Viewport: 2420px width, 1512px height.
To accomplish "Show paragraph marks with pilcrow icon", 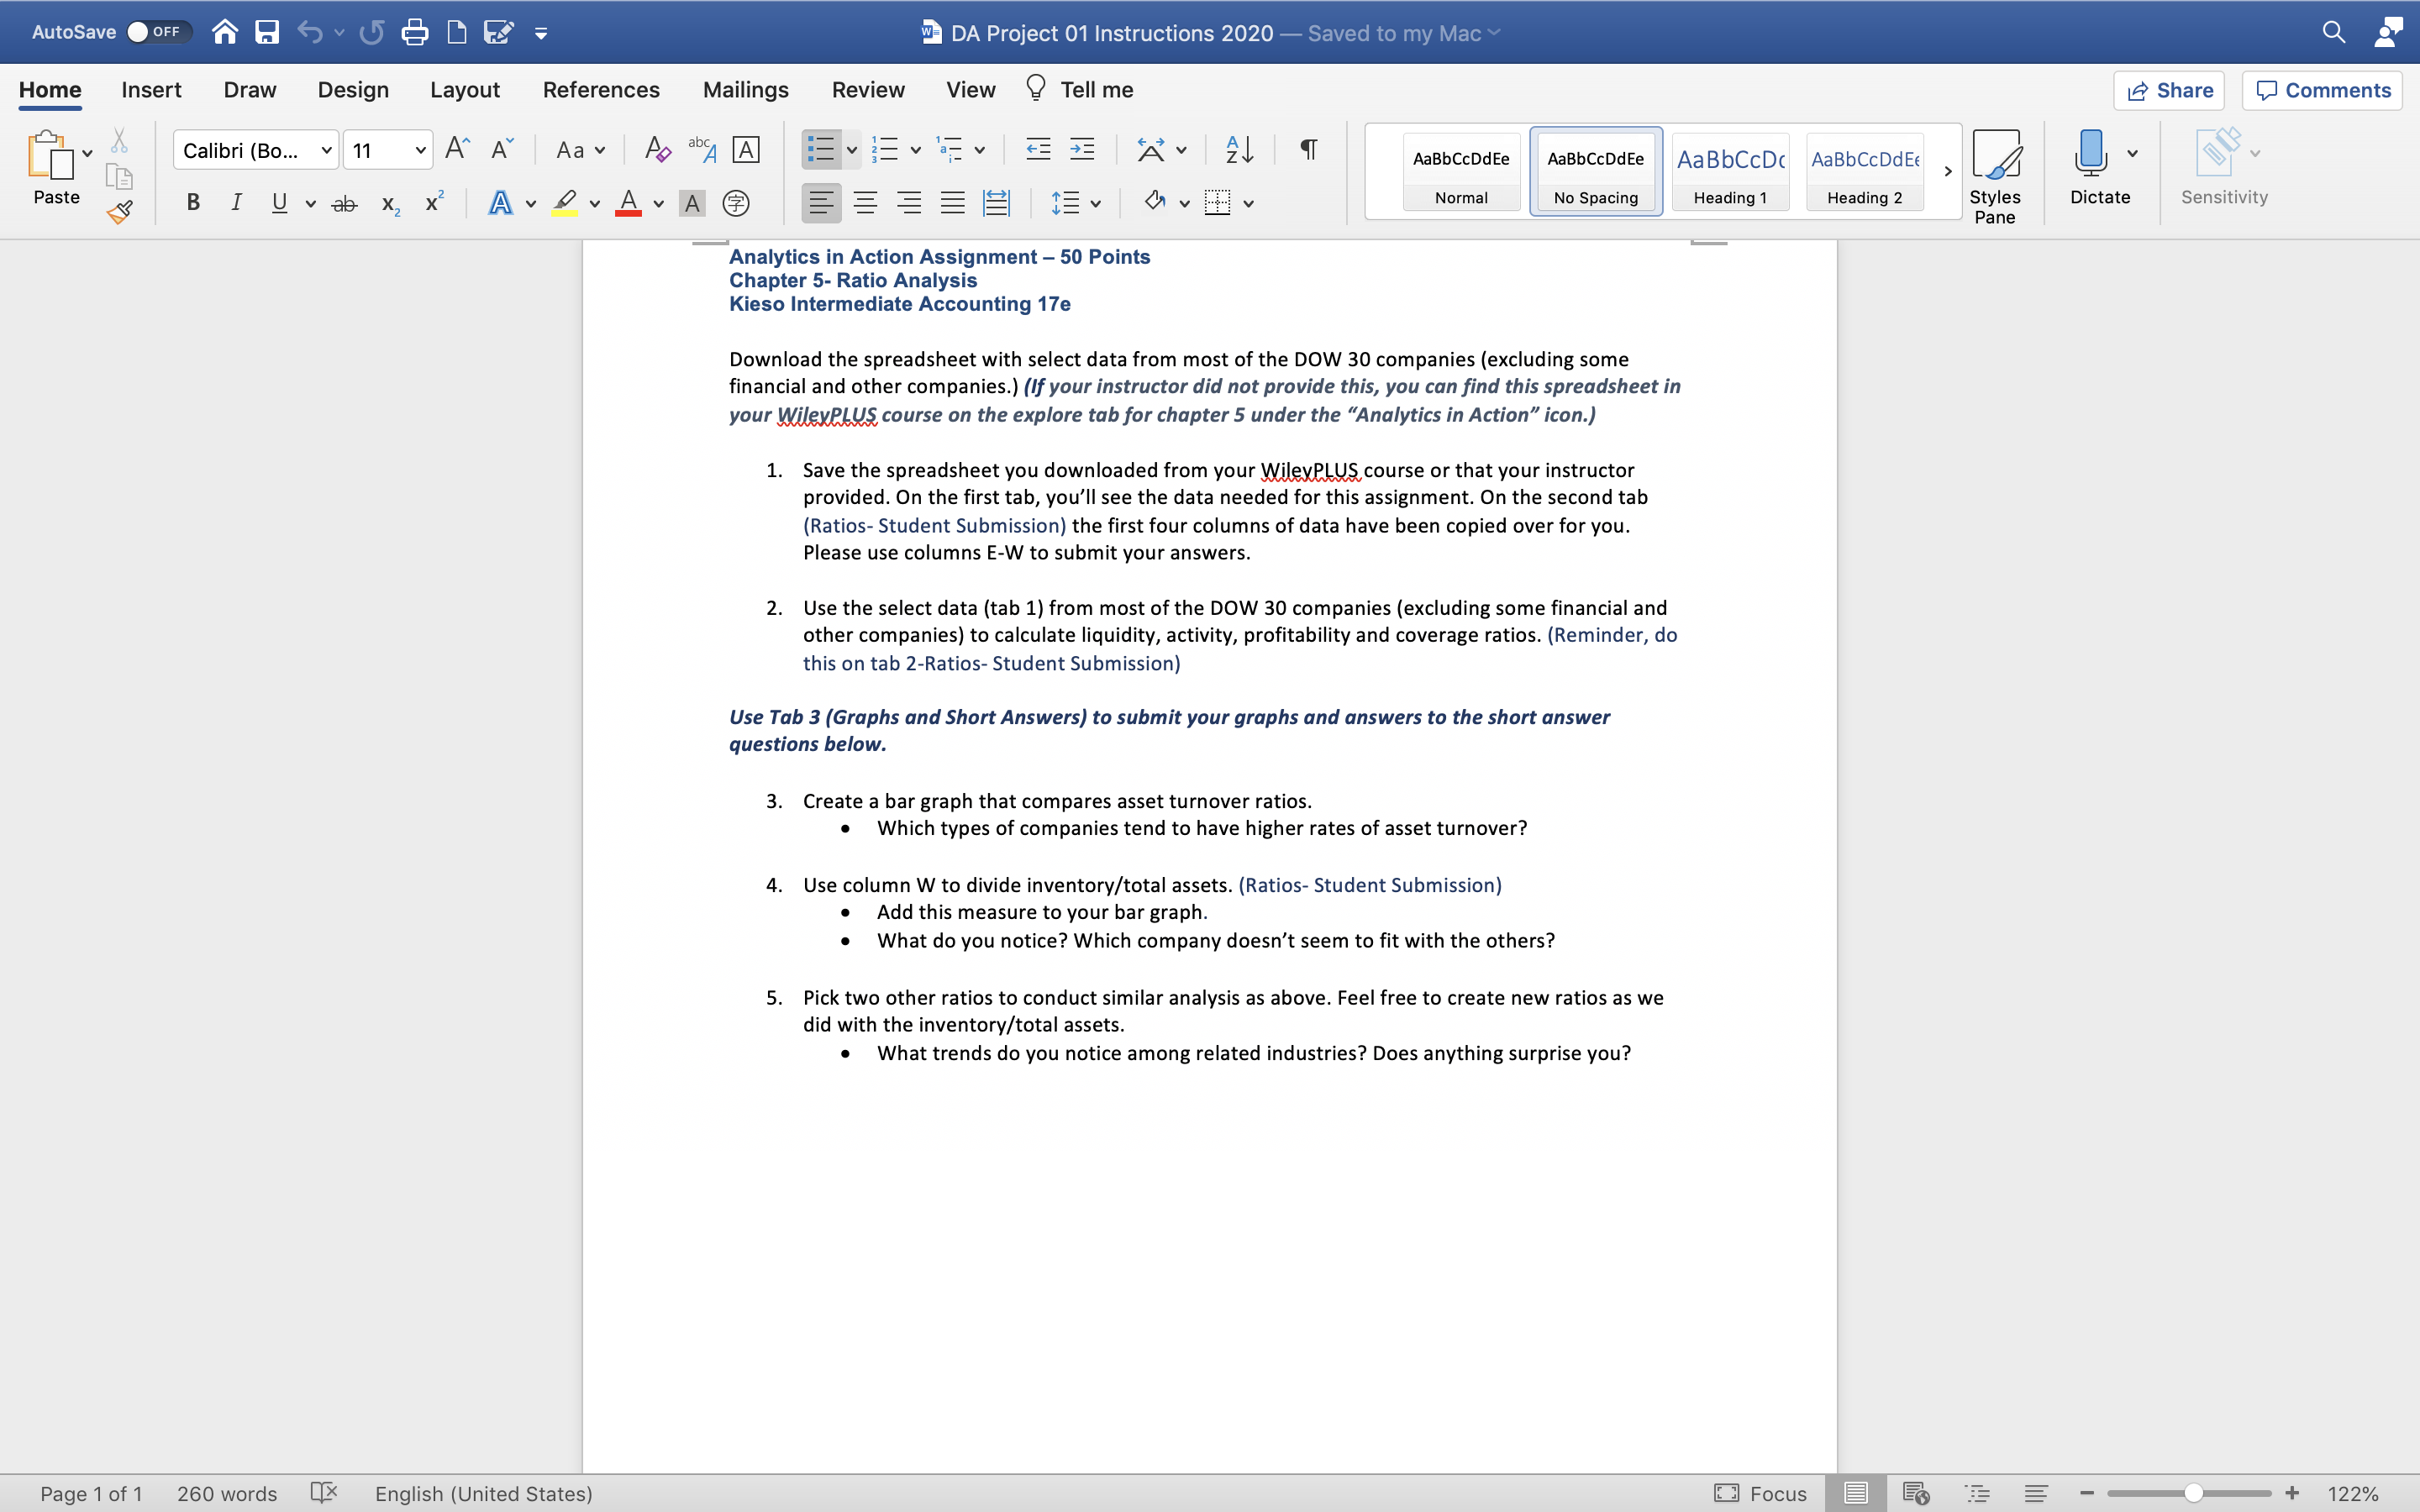I will (1308, 150).
